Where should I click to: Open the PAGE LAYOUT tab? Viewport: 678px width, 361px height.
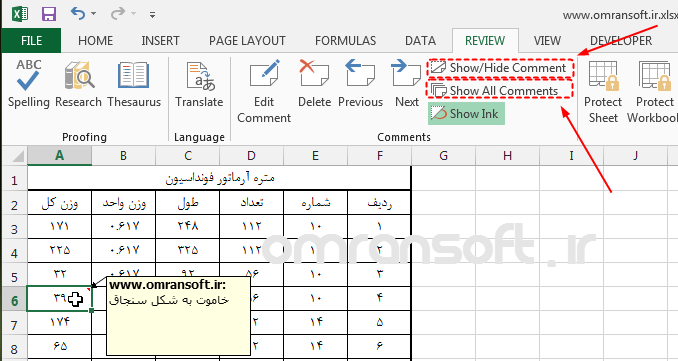pyautogui.click(x=247, y=41)
